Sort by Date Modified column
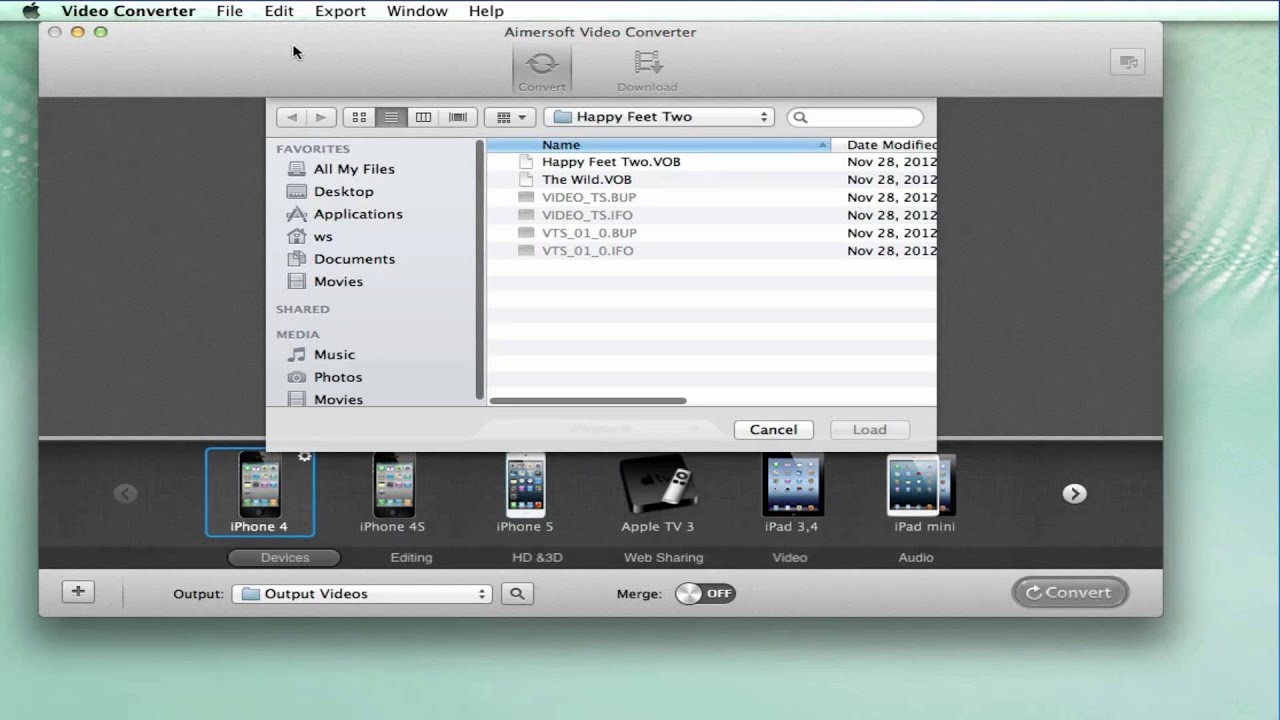The height and width of the screenshot is (720, 1280). [x=886, y=145]
